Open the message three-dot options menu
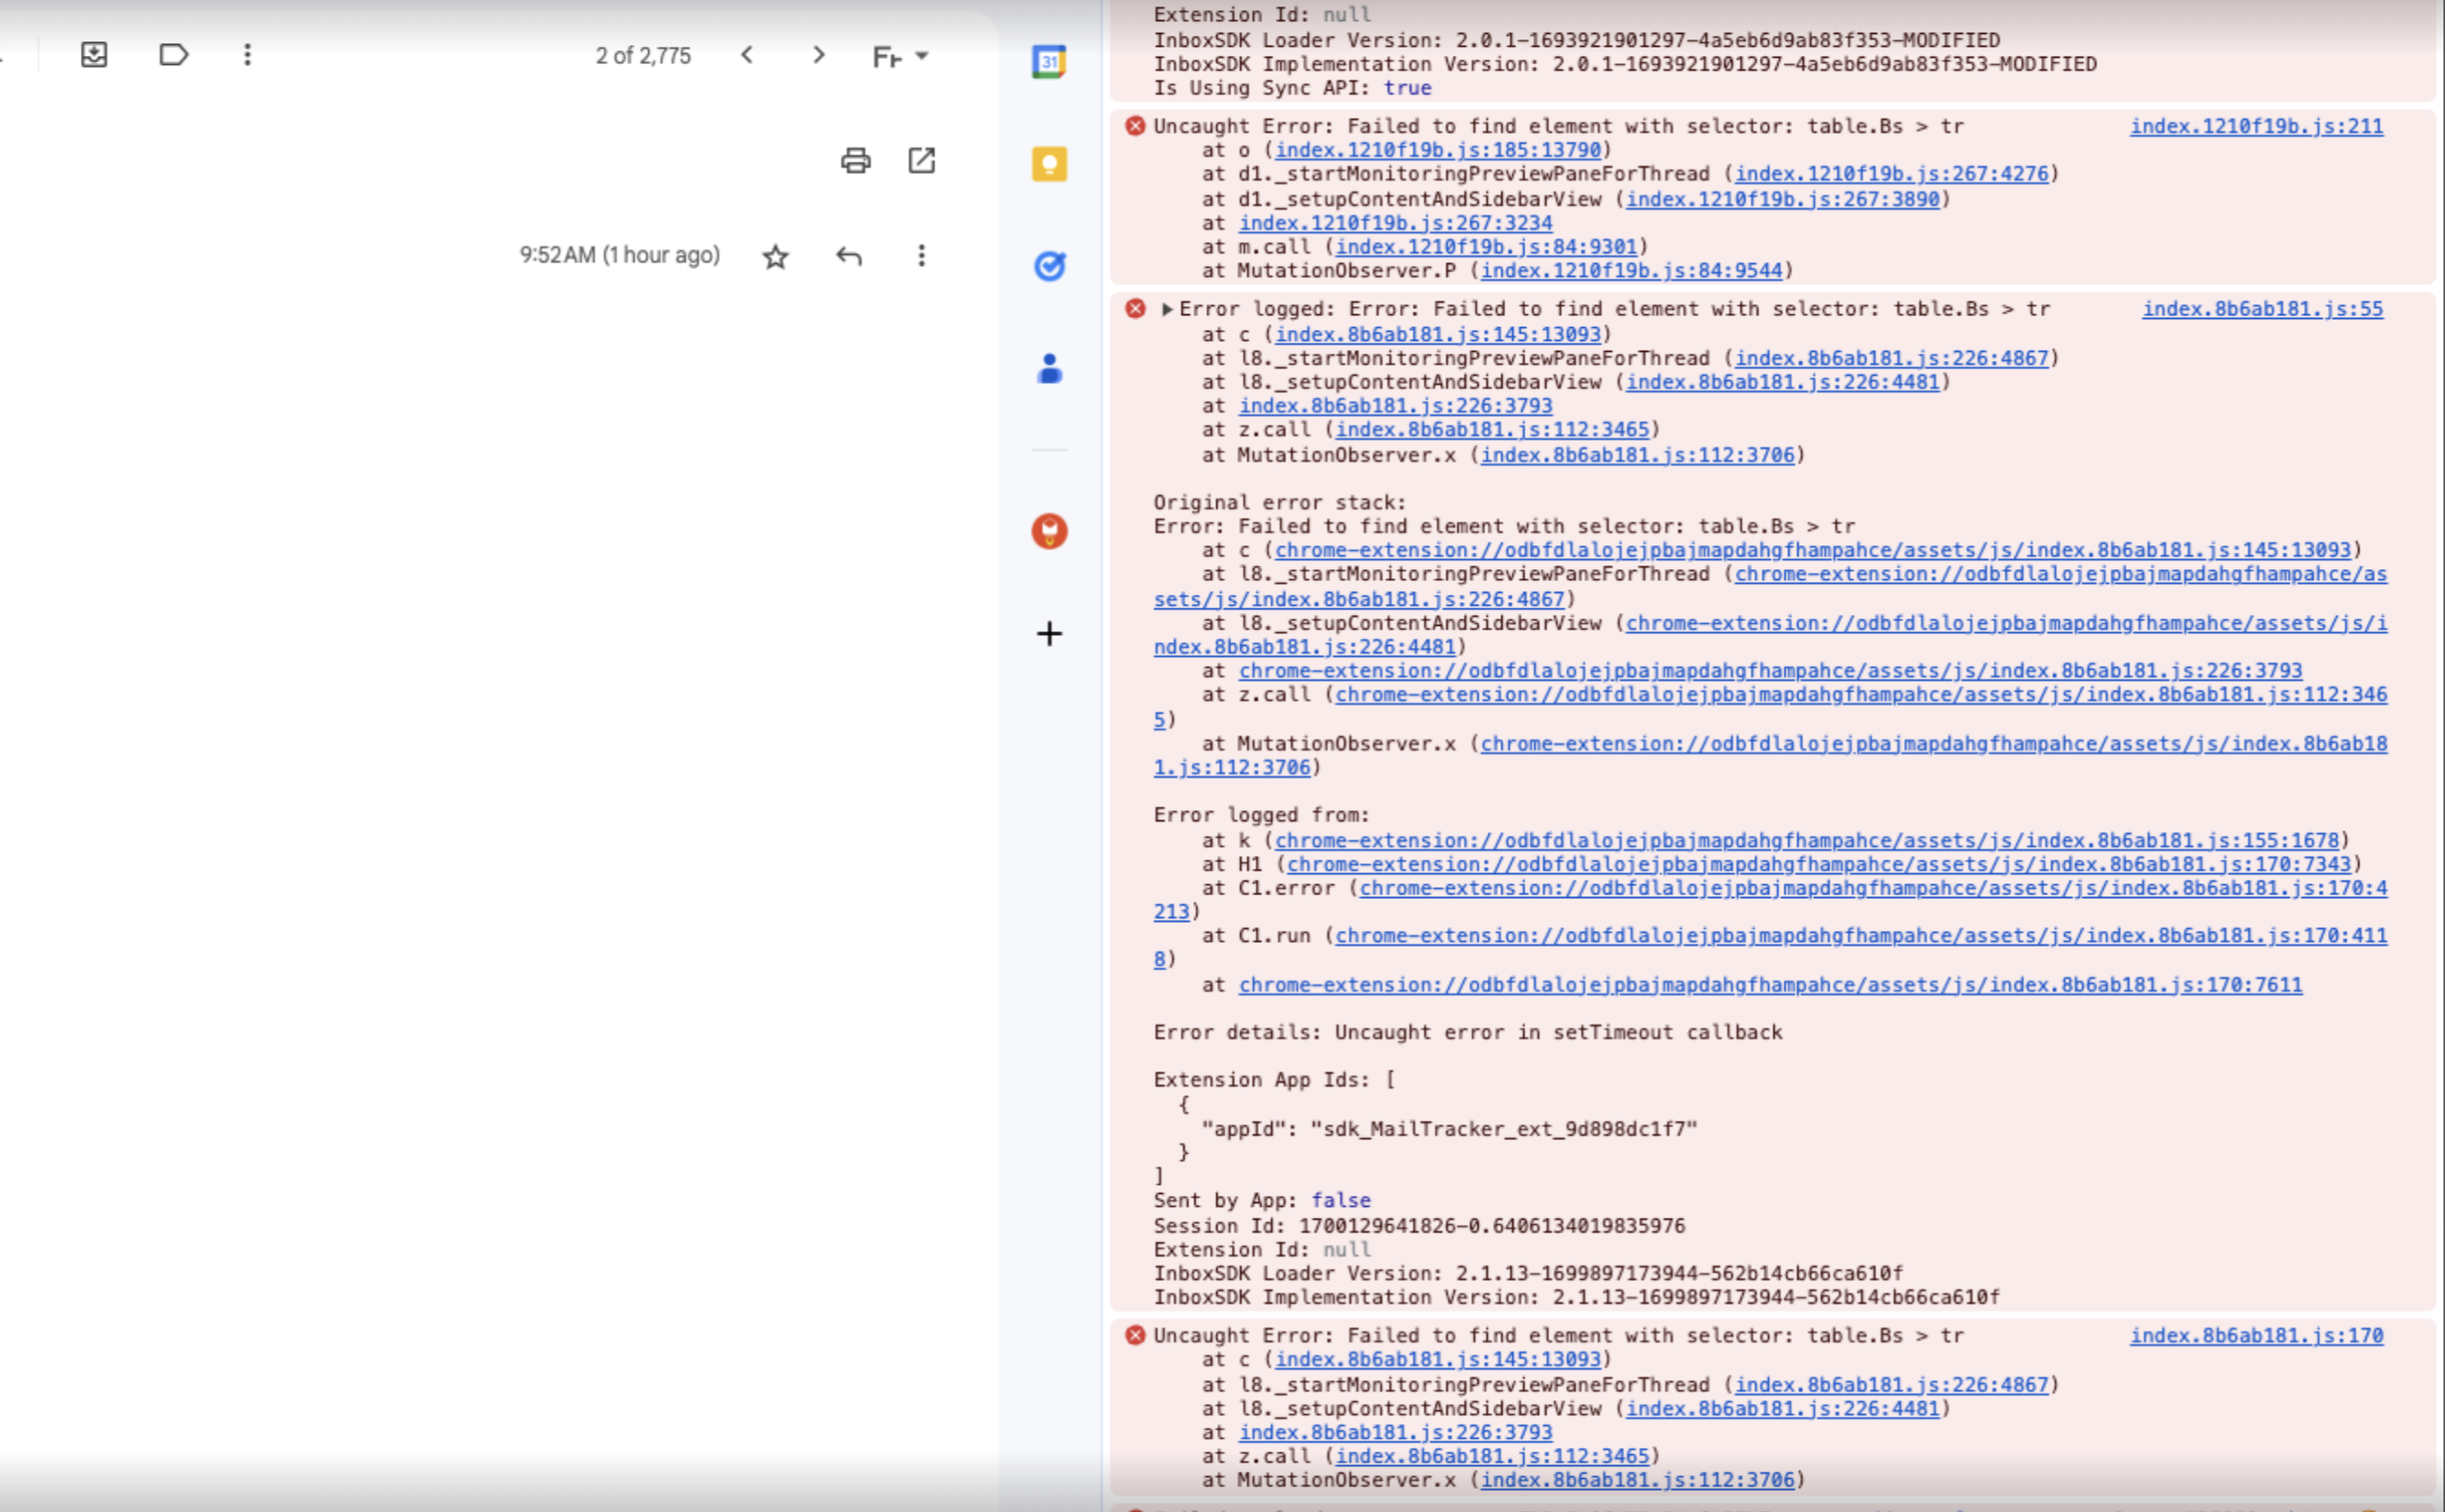Image resolution: width=2445 pixels, height=1512 pixels. point(921,257)
